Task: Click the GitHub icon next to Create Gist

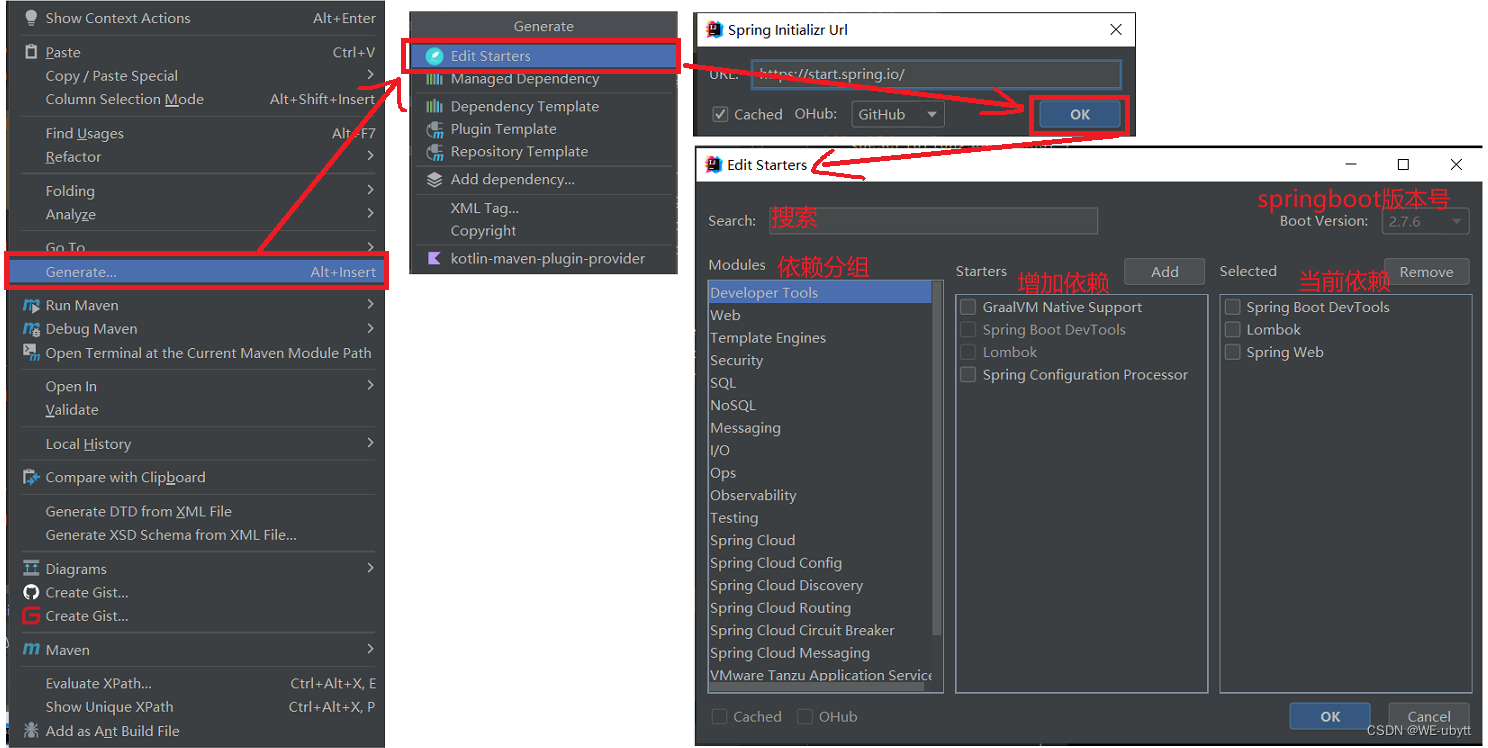Action: click(x=31, y=592)
